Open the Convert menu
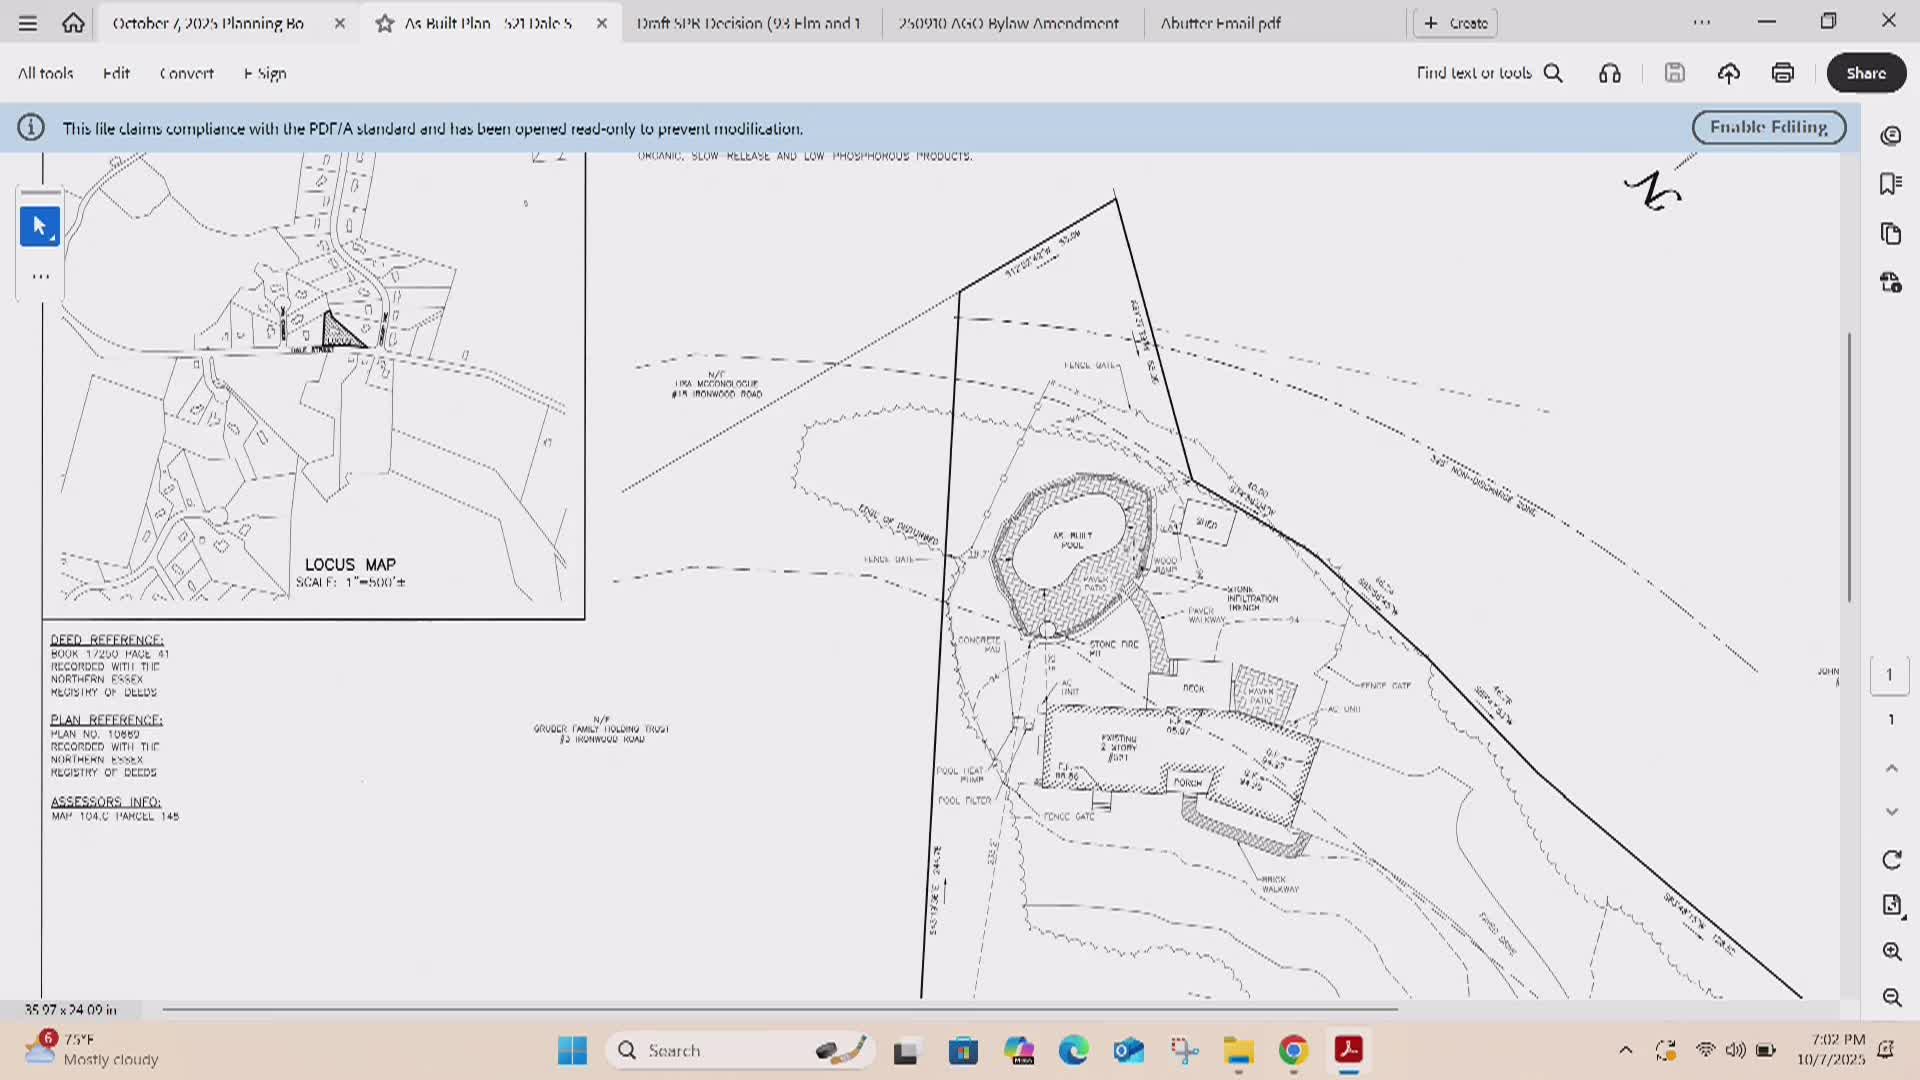The image size is (1920, 1080). coord(186,73)
